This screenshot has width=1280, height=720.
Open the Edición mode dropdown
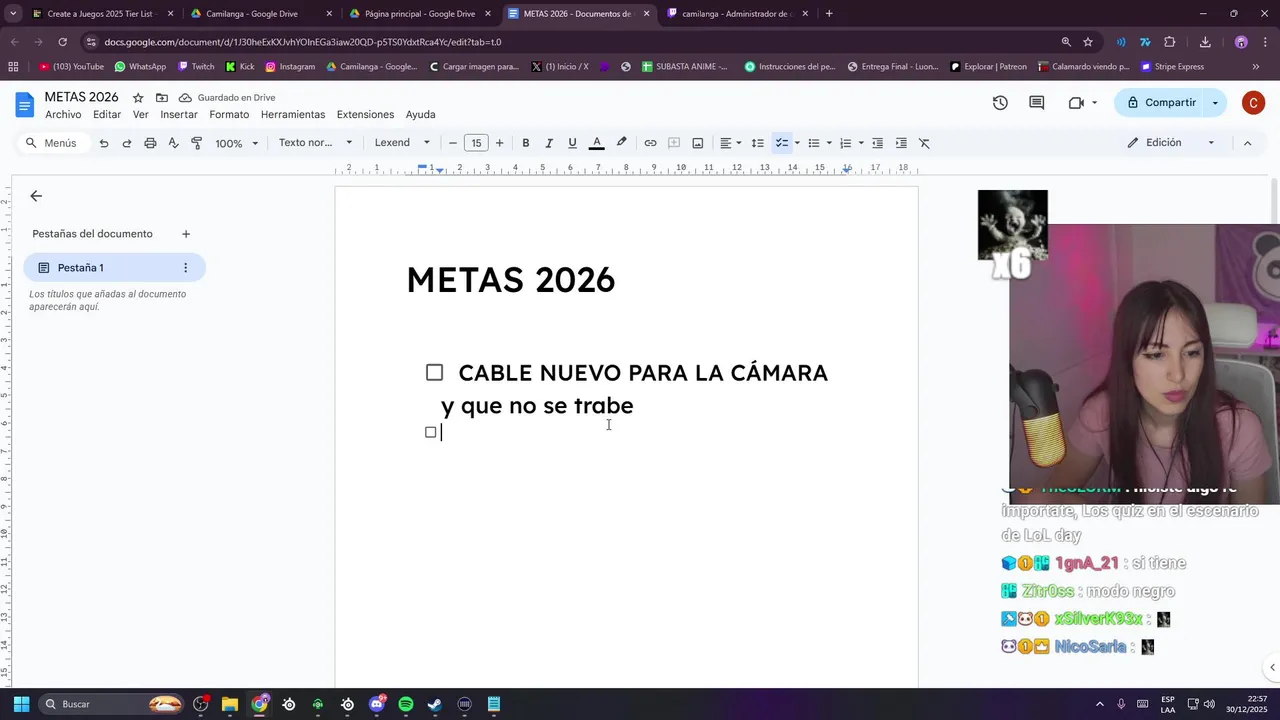[1170, 143]
